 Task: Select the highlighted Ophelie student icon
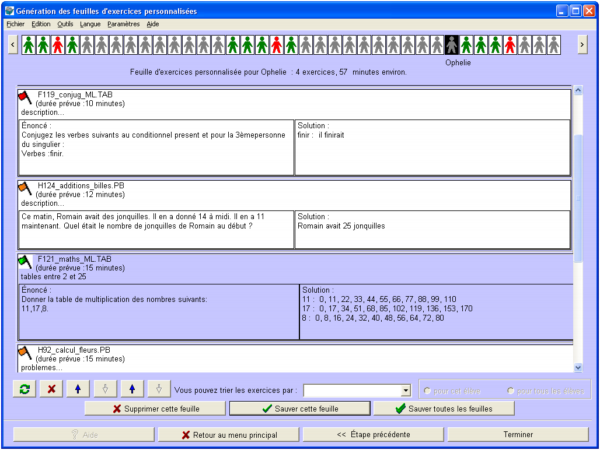(452, 45)
